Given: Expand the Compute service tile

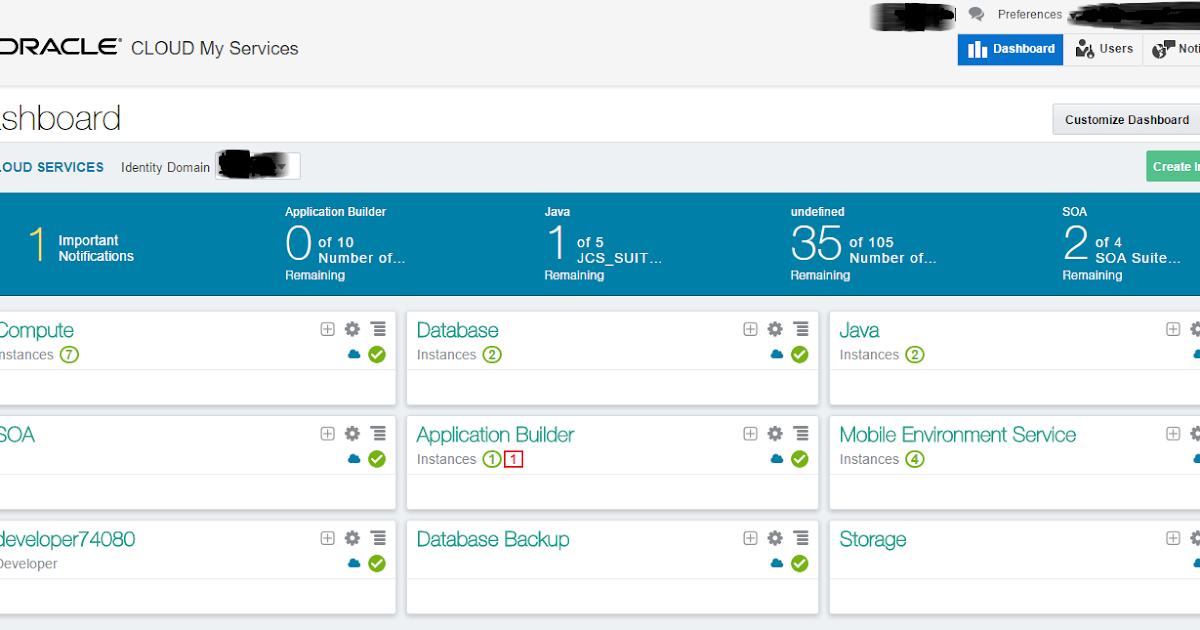Looking at the screenshot, I should (x=327, y=328).
